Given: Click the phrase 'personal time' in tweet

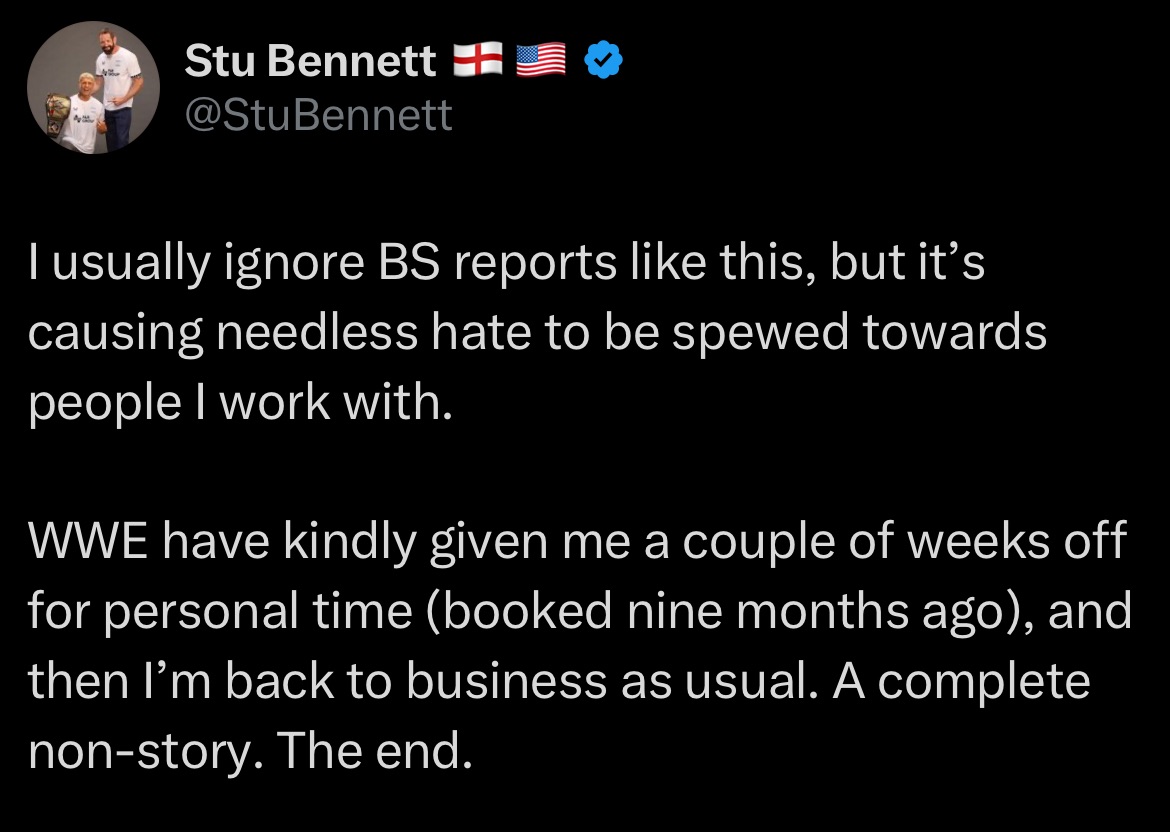Looking at the screenshot, I should pos(257,611).
